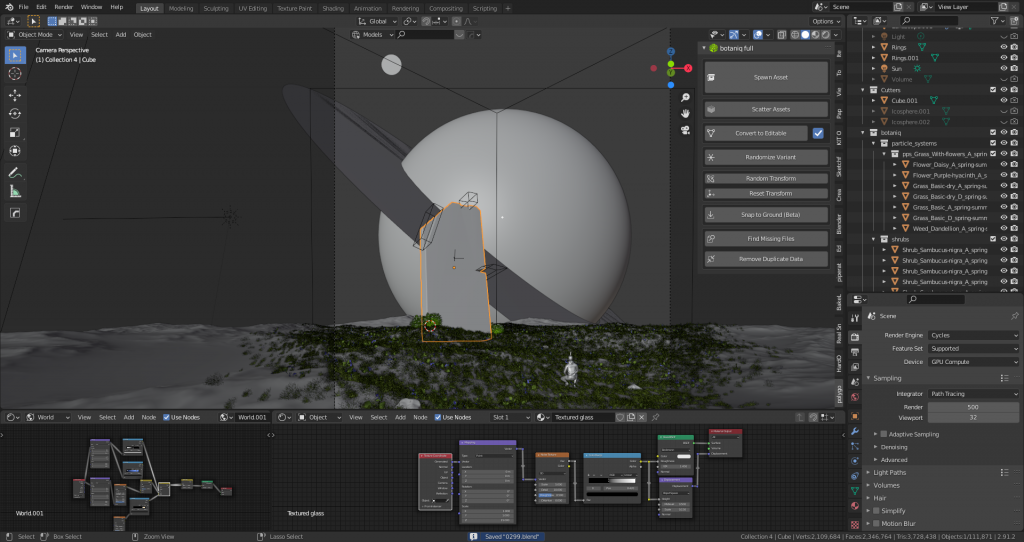This screenshot has height=542, width=1024.
Task: Open the File menu
Action: [x=24, y=7]
